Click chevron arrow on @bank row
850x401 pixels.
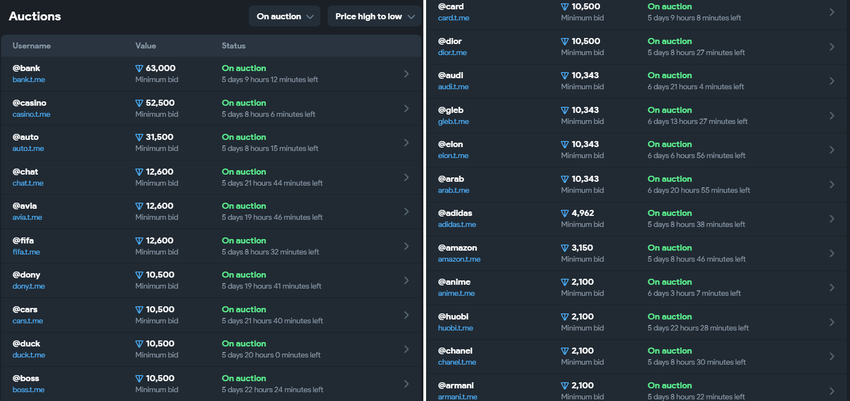click(x=406, y=74)
